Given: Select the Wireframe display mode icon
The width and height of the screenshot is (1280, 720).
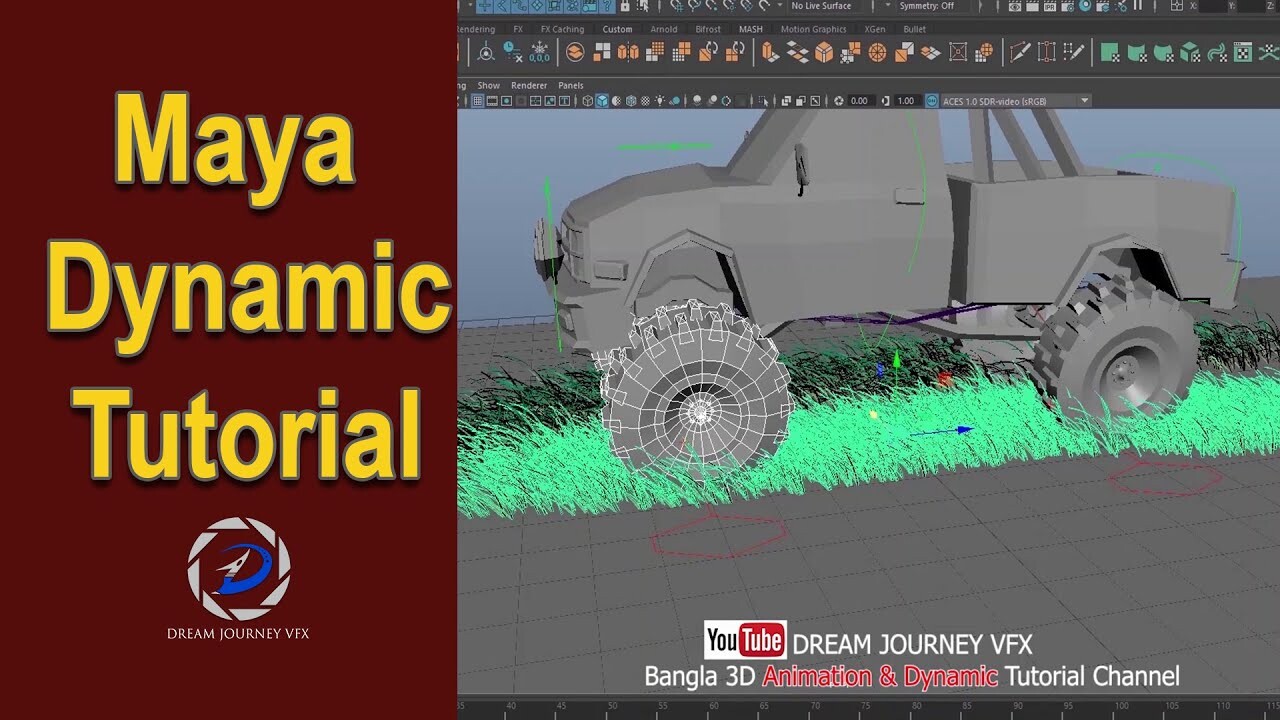Looking at the screenshot, I should (x=588, y=100).
